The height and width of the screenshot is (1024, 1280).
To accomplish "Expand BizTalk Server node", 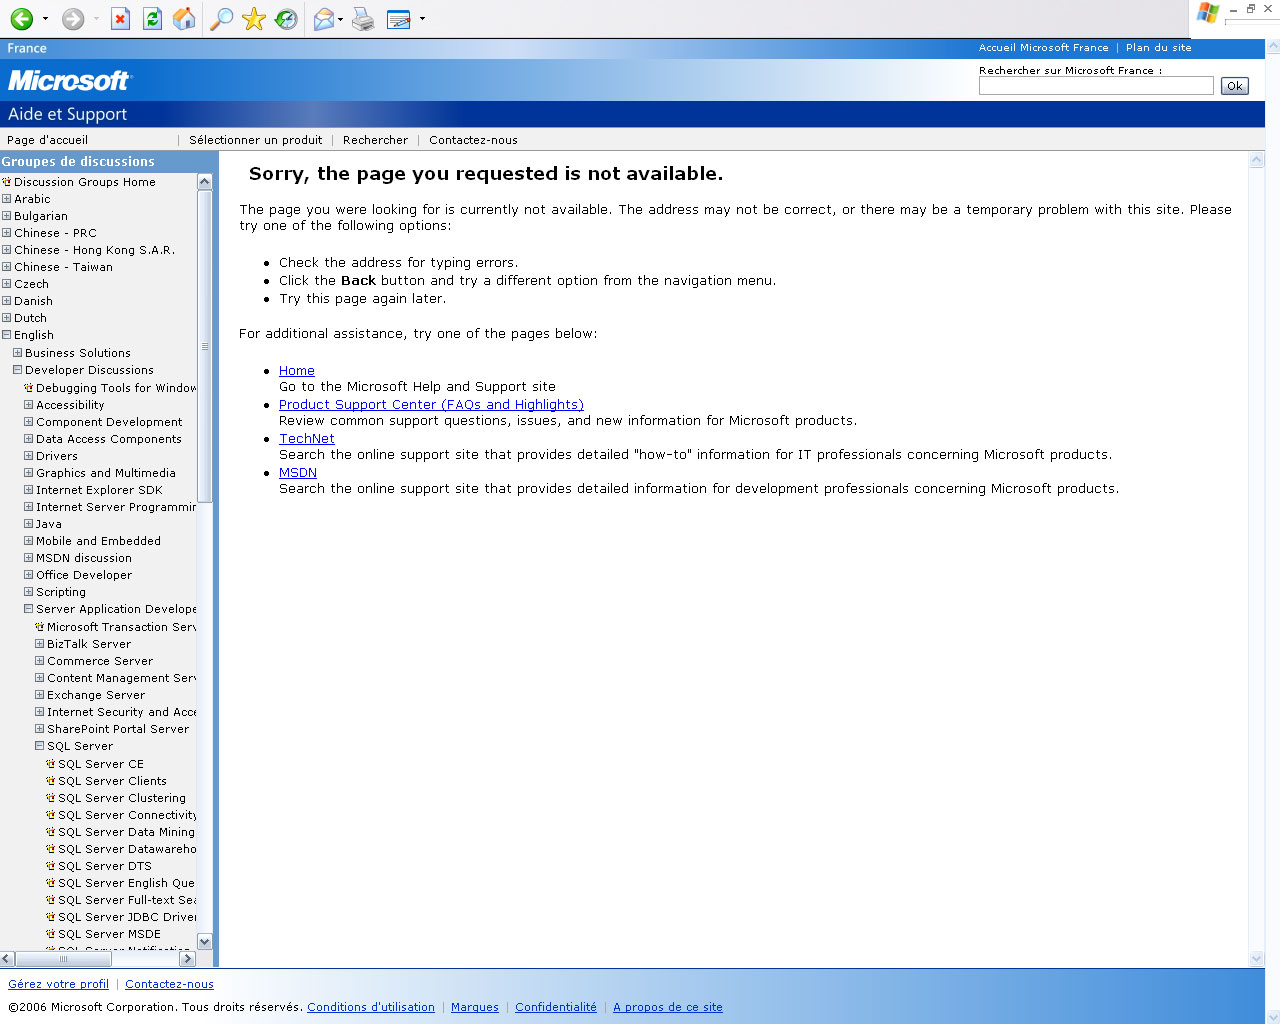I will [x=39, y=644].
